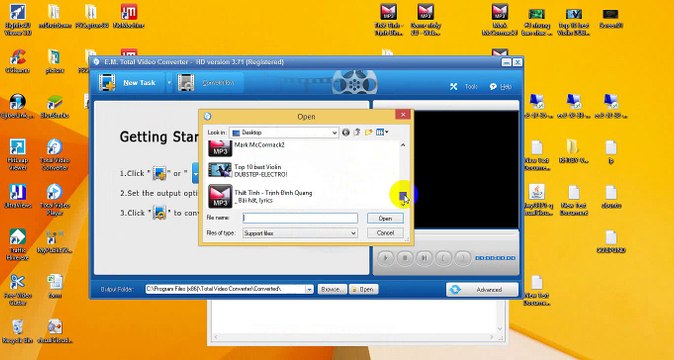Click Open button beside Browse
674x360 pixels.
(364, 290)
